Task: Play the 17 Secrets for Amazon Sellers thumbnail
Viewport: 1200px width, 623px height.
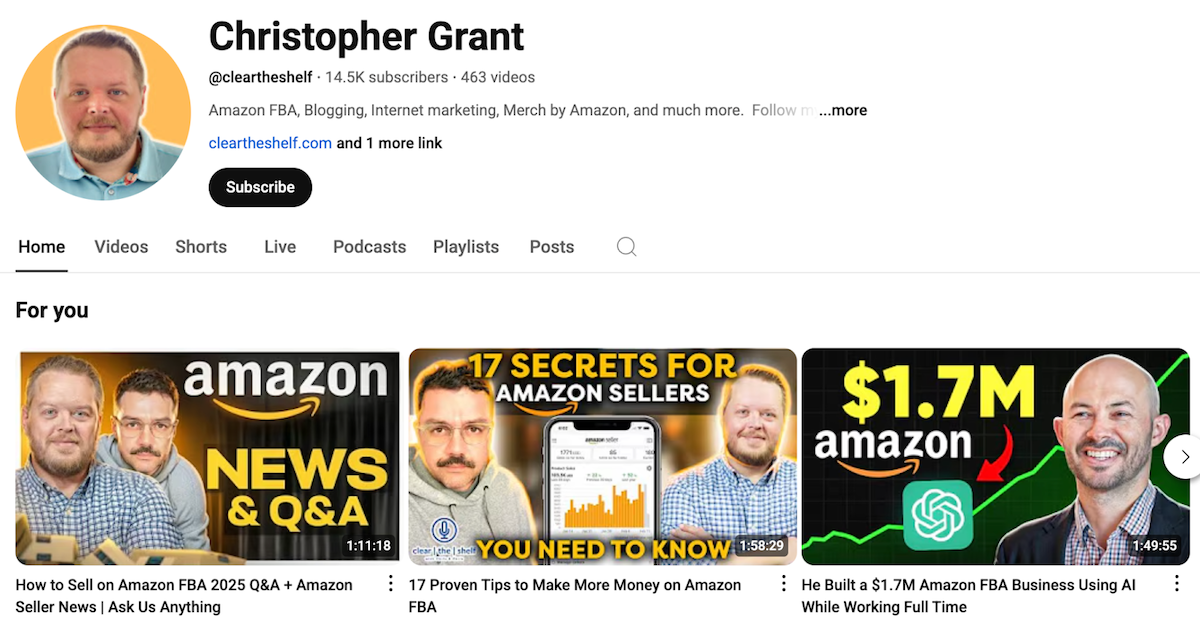Action: pos(603,456)
